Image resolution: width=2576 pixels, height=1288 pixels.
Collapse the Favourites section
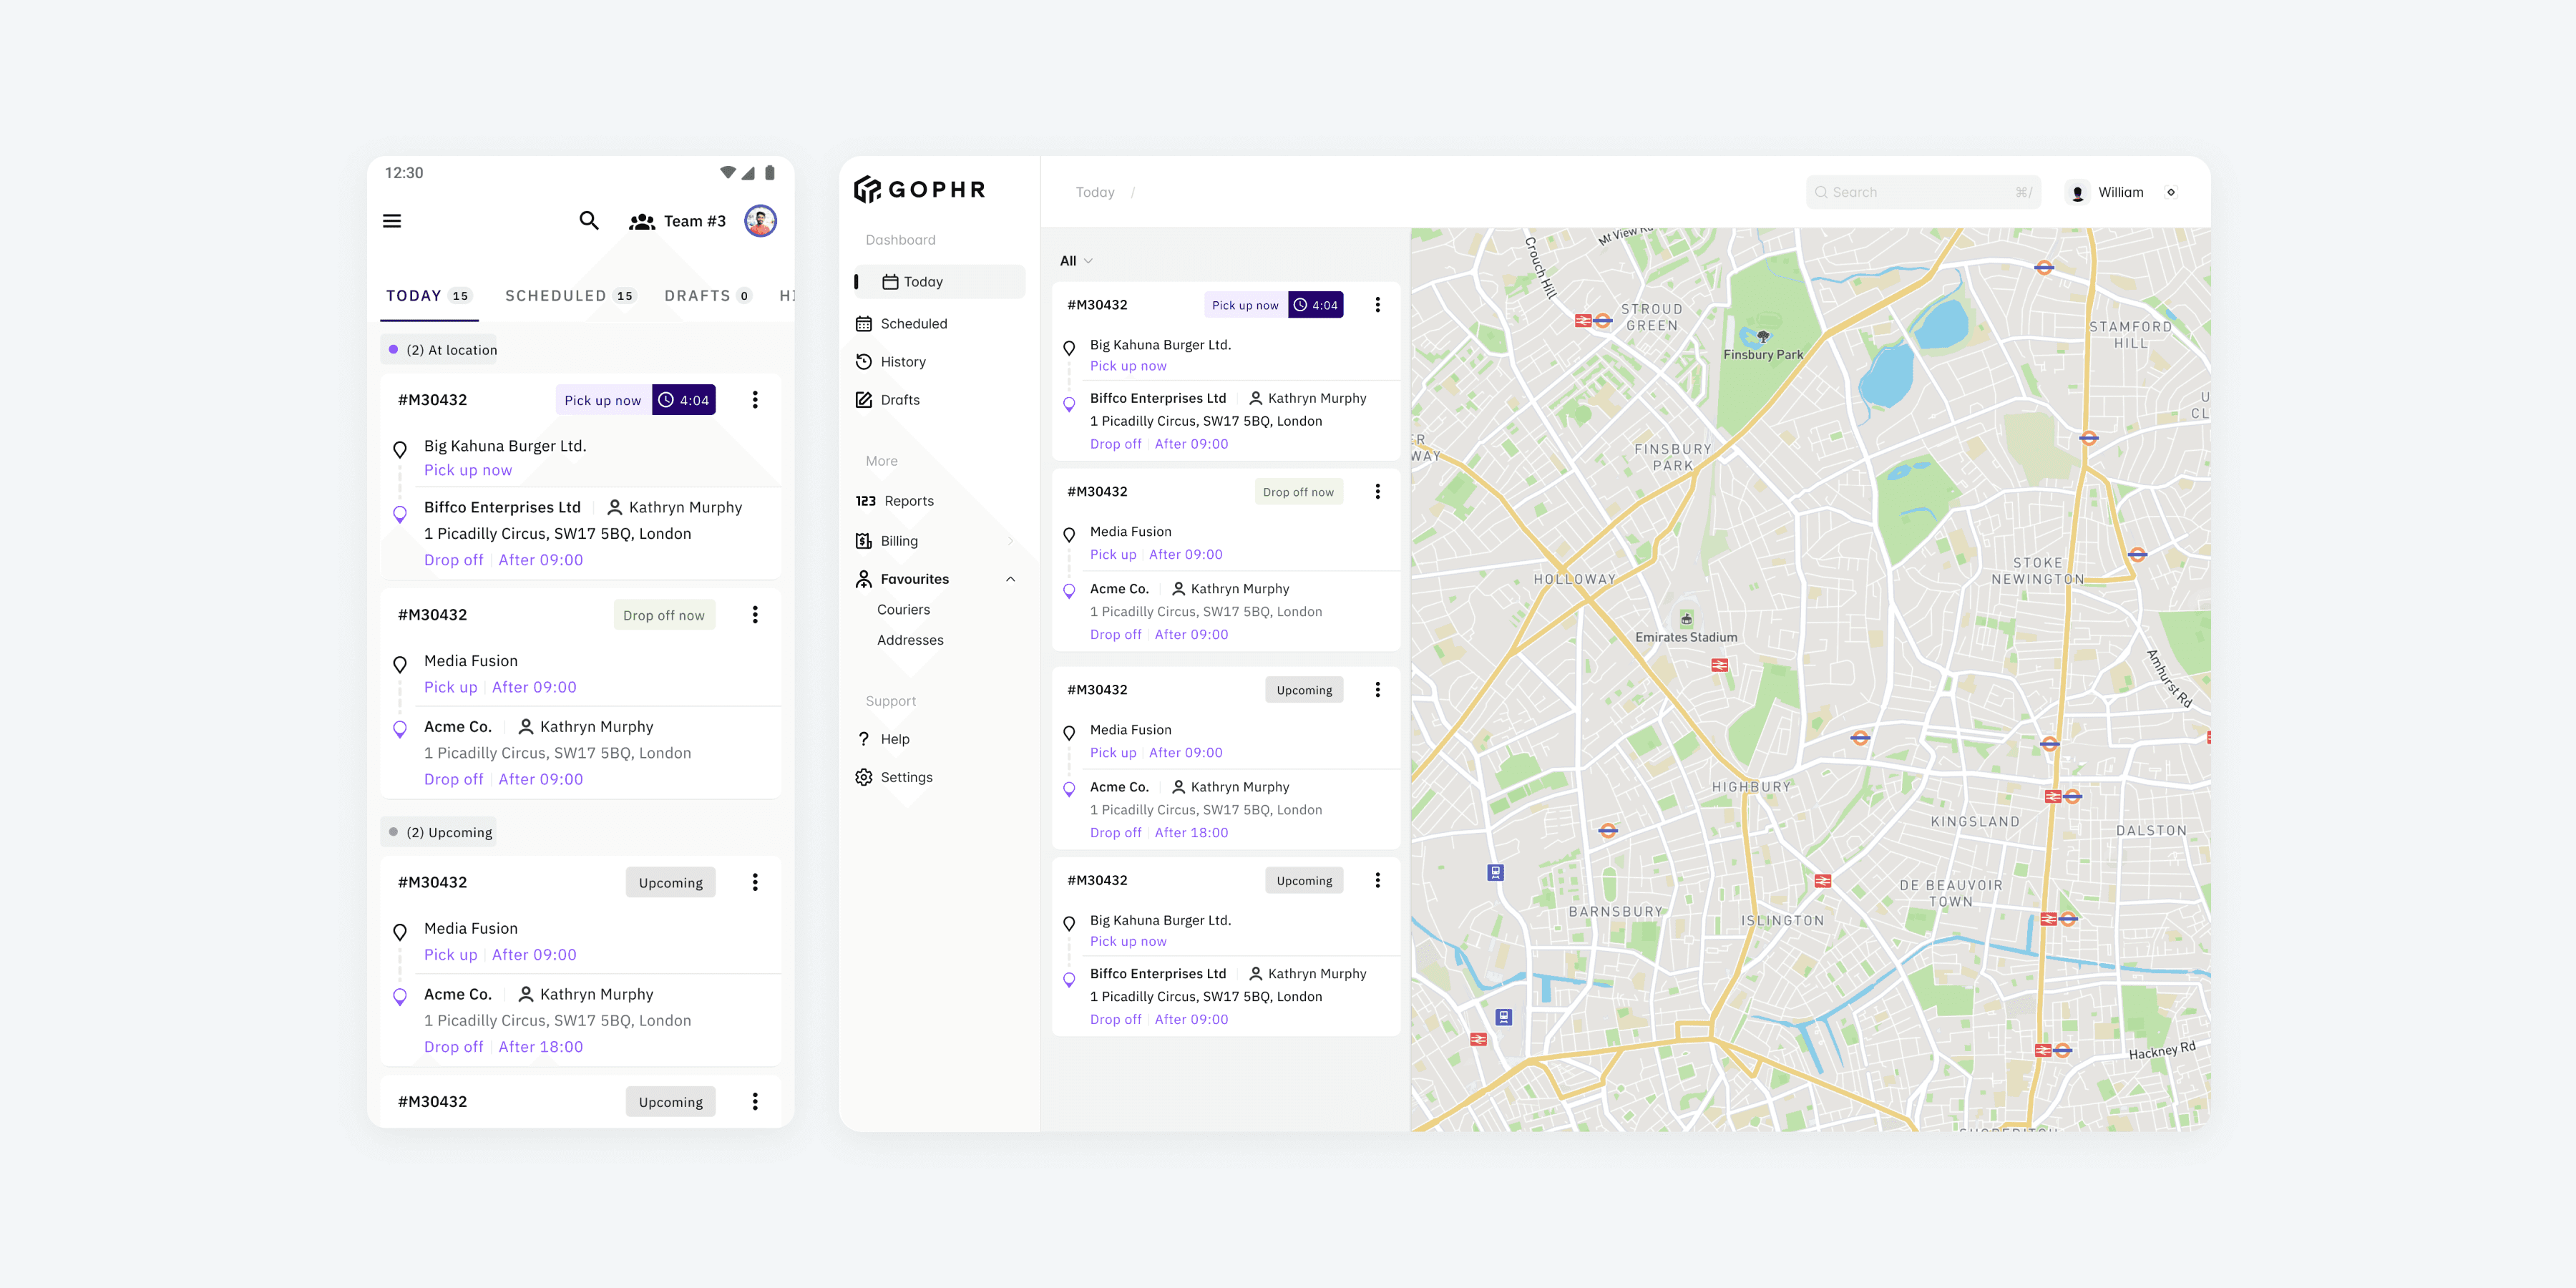1010,579
